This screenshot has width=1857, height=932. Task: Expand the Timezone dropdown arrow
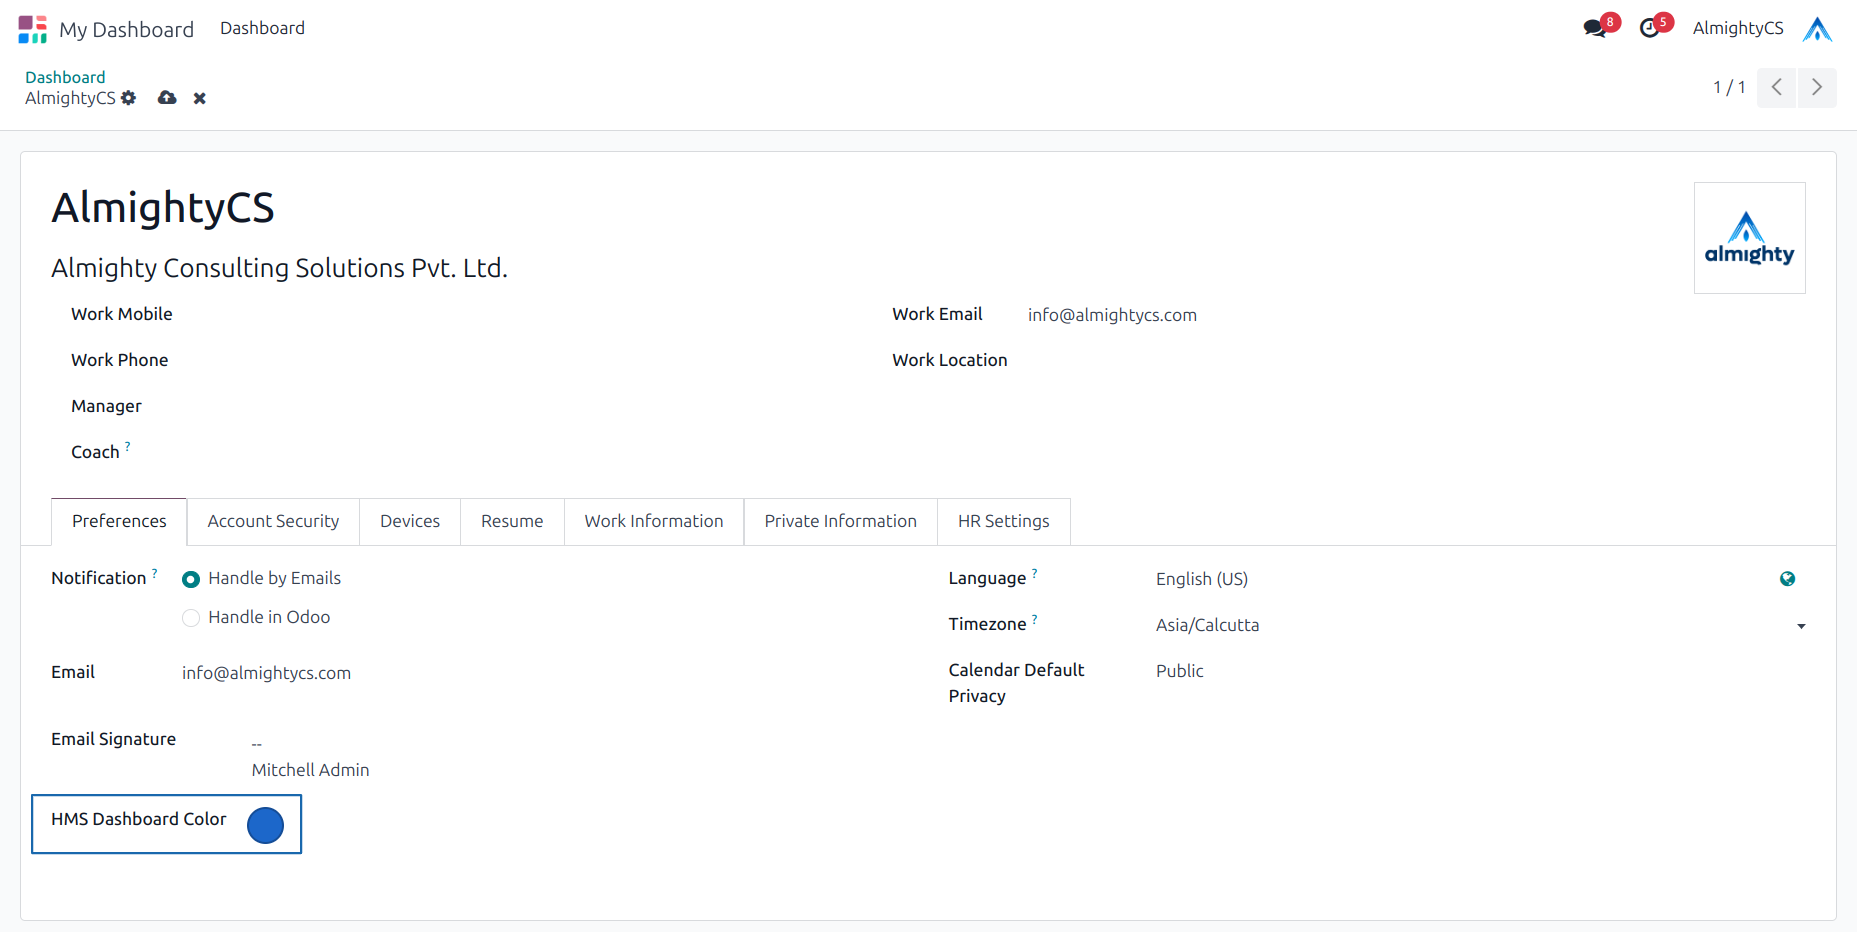click(x=1801, y=626)
